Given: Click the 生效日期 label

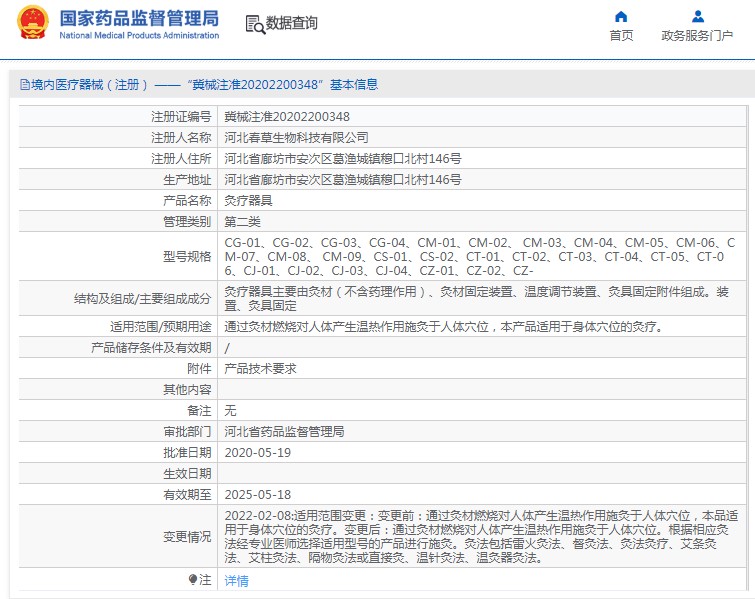Looking at the screenshot, I should [187, 473].
